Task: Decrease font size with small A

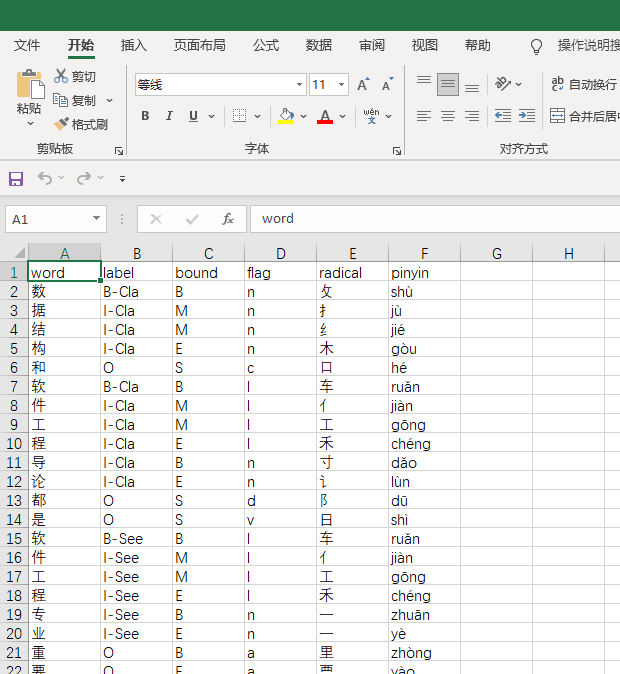Action: click(x=388, y=85)
